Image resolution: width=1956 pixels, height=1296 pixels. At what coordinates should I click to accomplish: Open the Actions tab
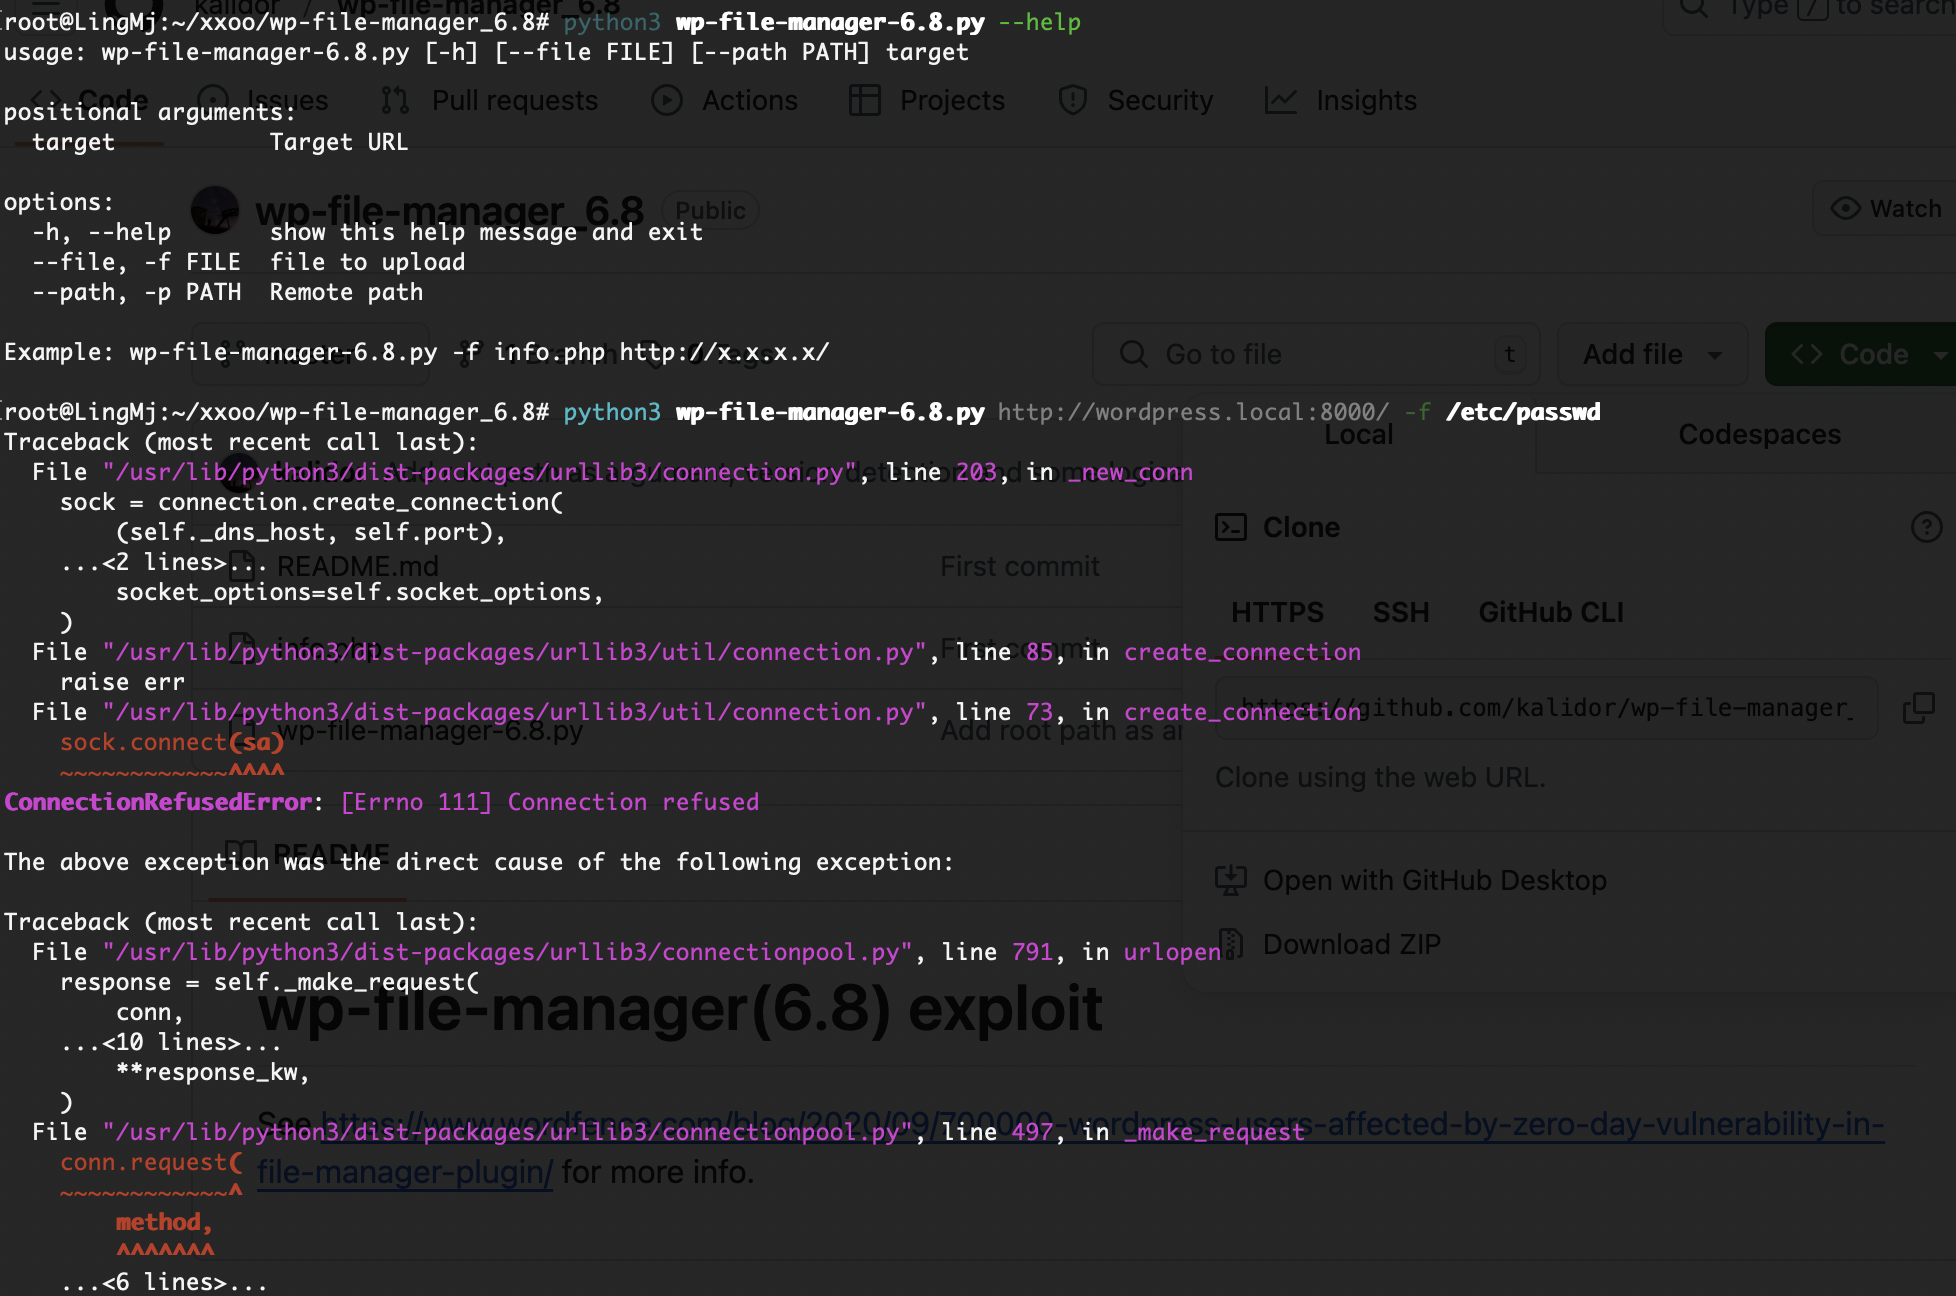[x=725, y=101]
